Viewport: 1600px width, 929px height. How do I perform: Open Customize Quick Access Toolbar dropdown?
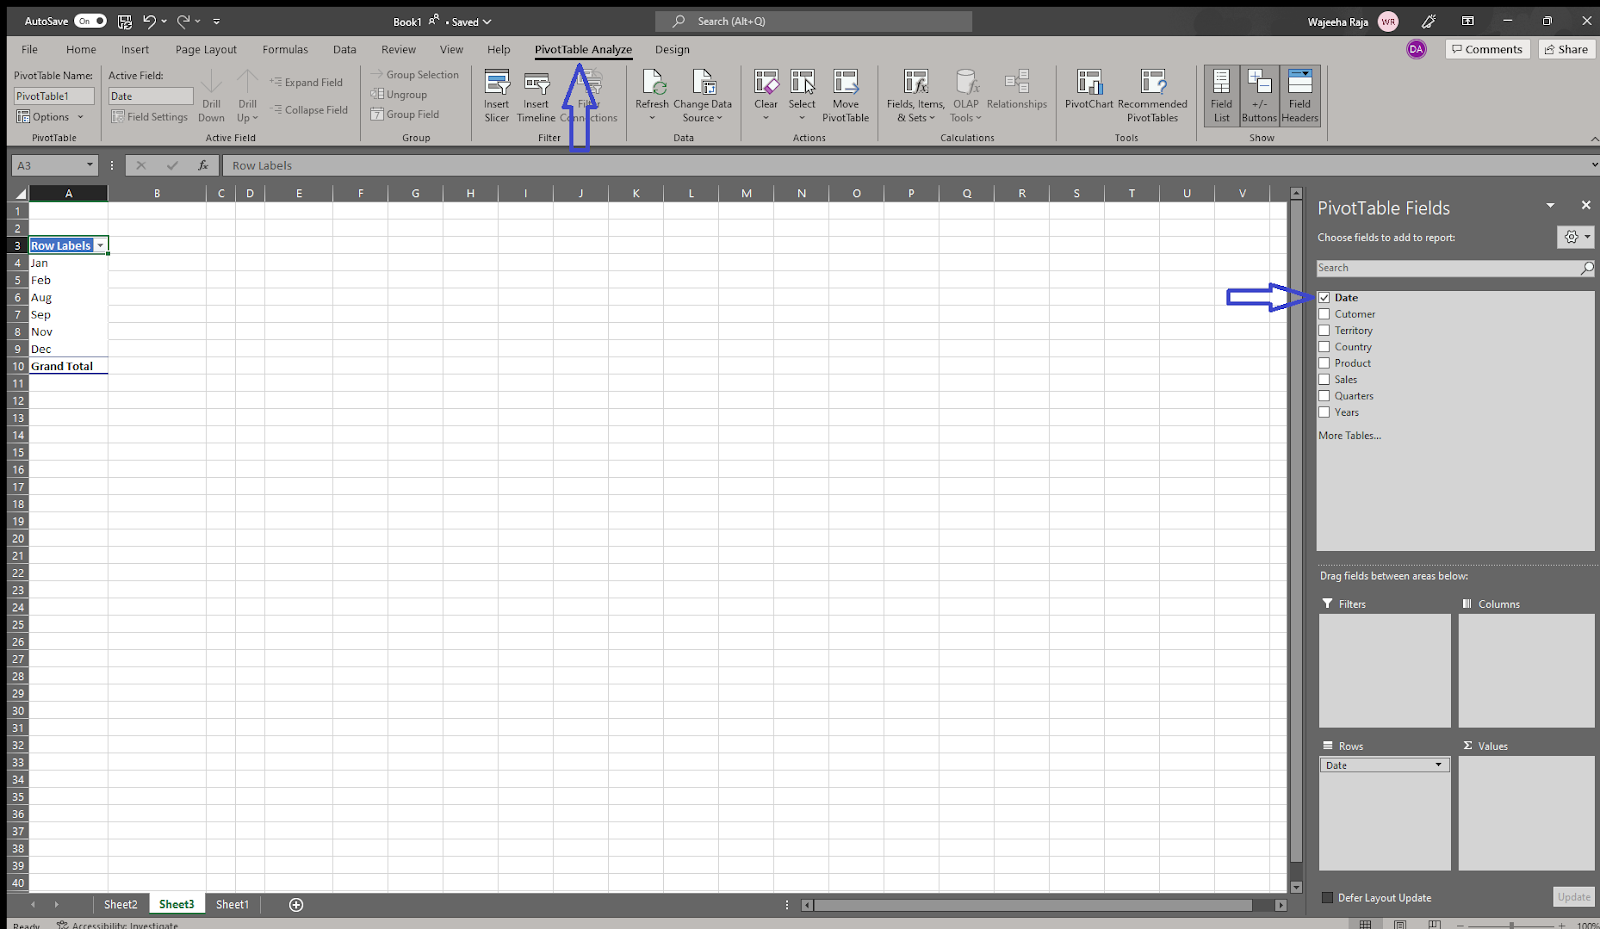coord(216,21)
